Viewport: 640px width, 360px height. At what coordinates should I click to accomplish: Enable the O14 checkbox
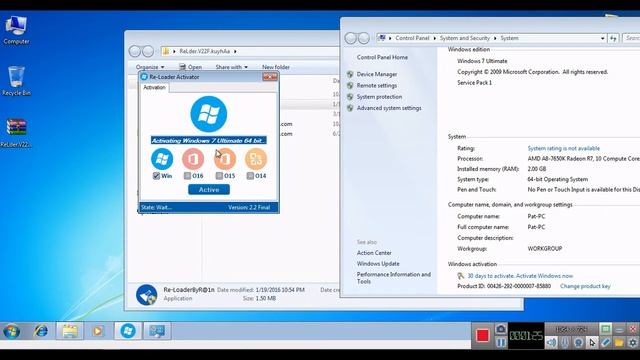click(250, 176)
